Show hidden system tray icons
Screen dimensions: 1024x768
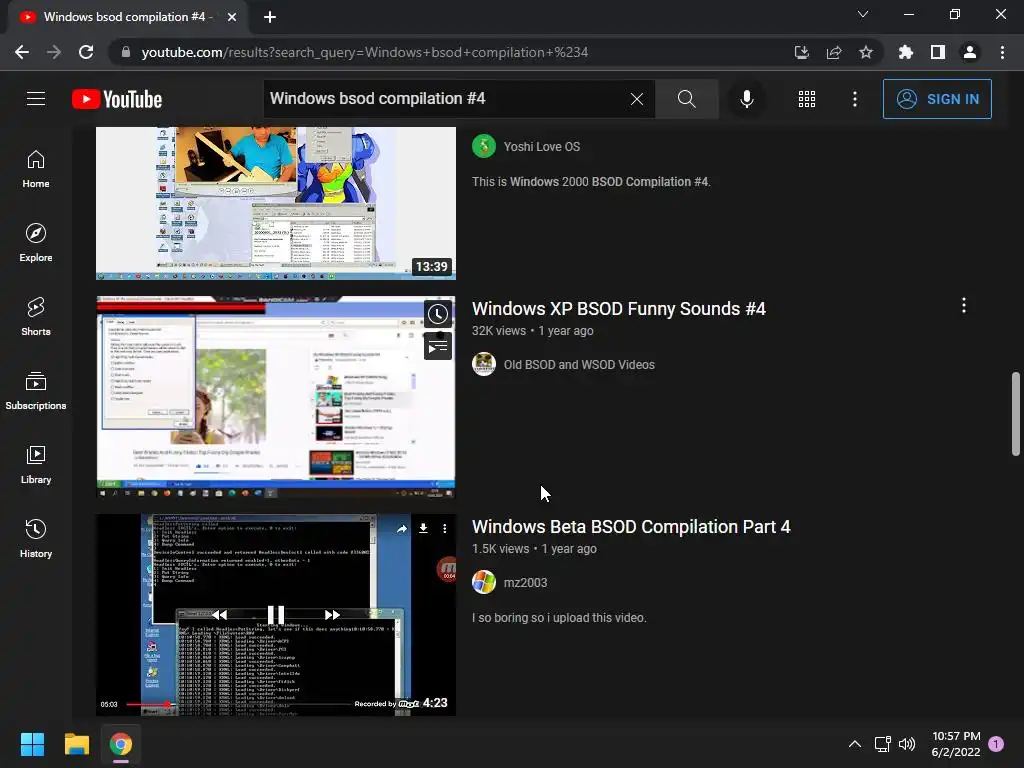(x=854, y=744)
